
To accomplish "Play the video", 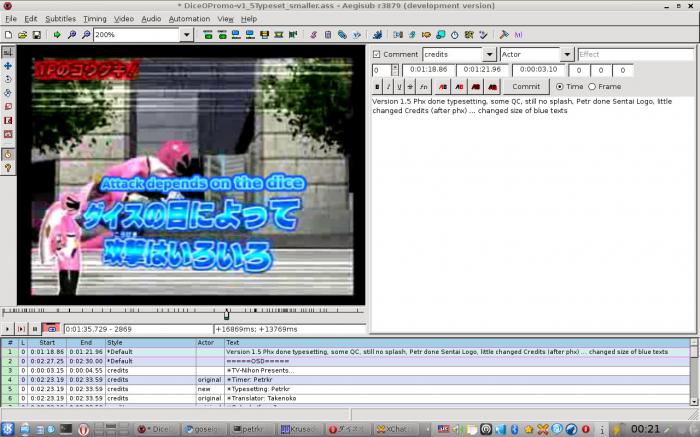I will 7,329.
